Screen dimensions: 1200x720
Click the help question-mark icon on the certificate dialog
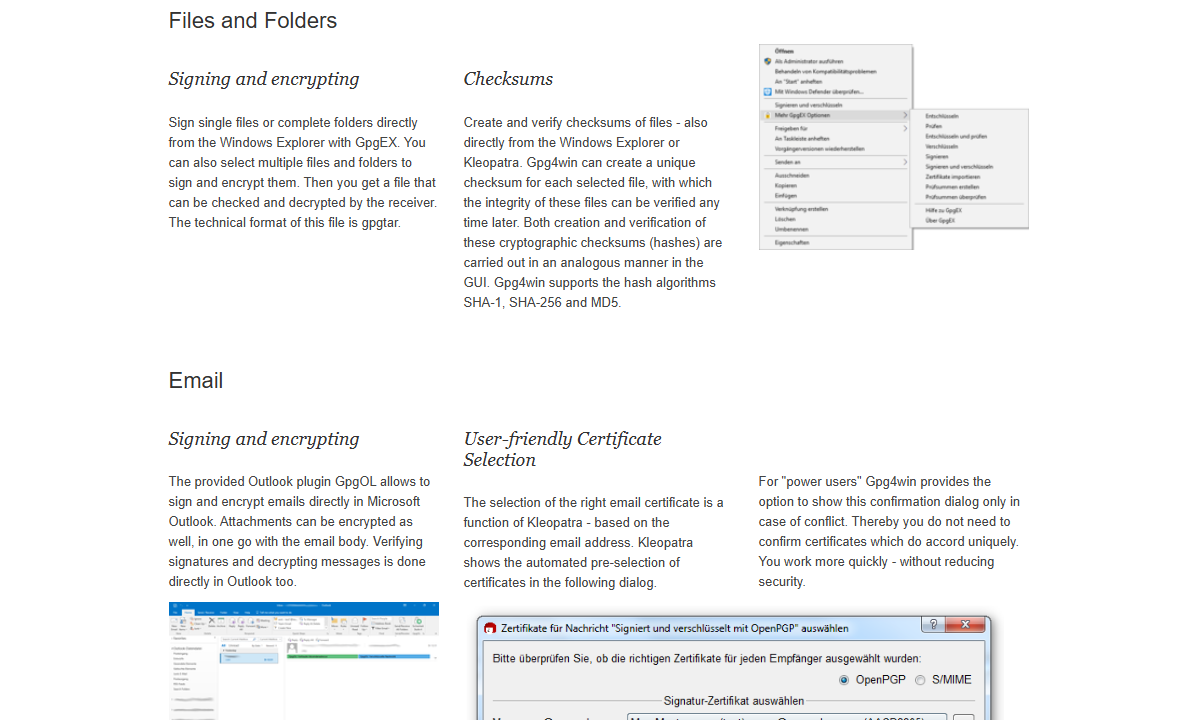[933, 625]
